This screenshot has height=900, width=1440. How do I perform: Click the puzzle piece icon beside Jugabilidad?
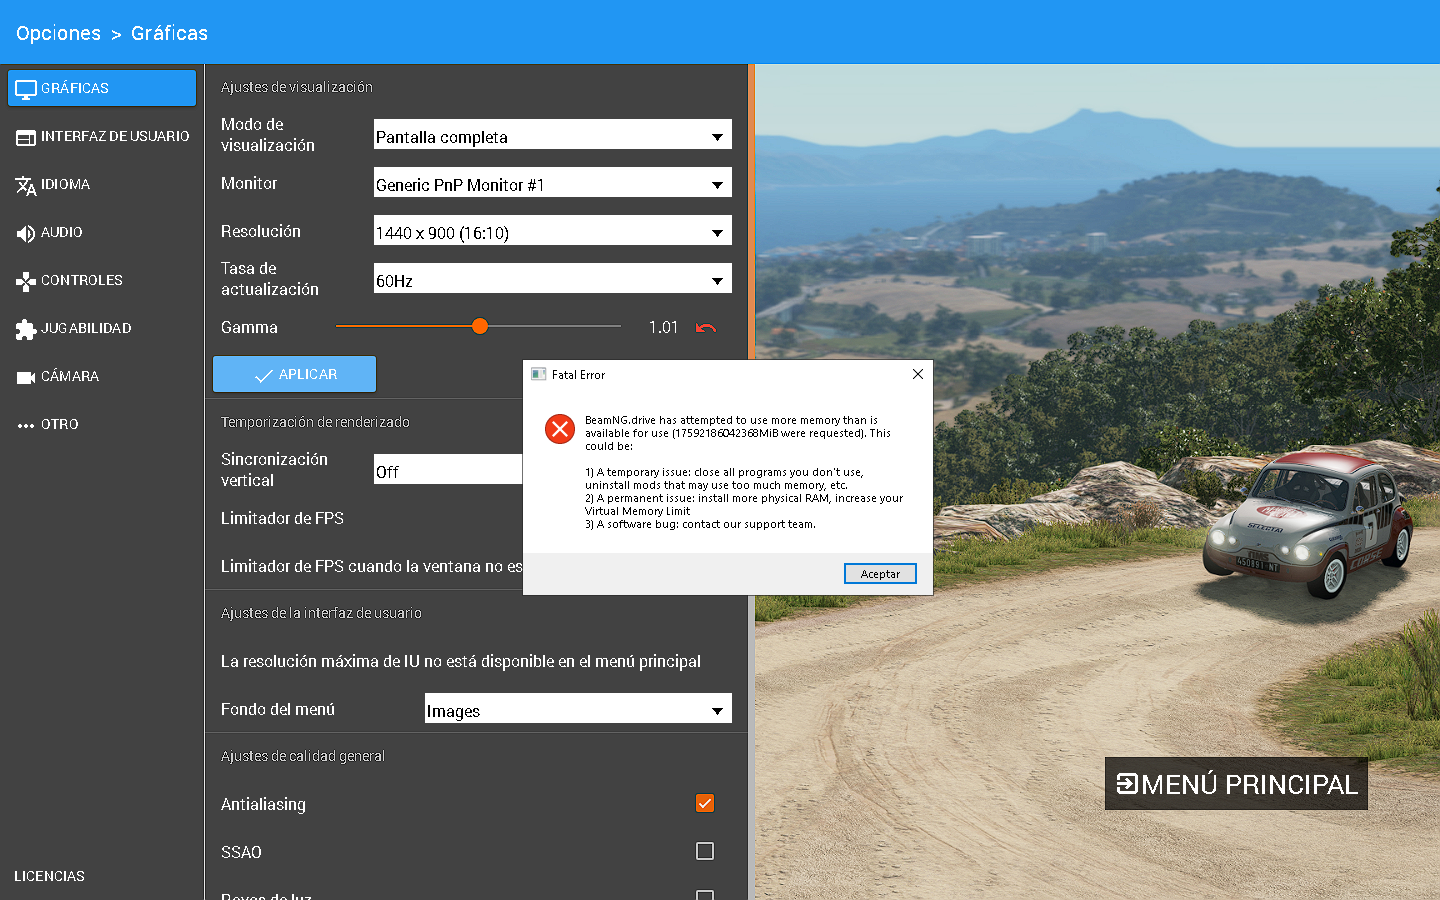[x=26, y=329]
